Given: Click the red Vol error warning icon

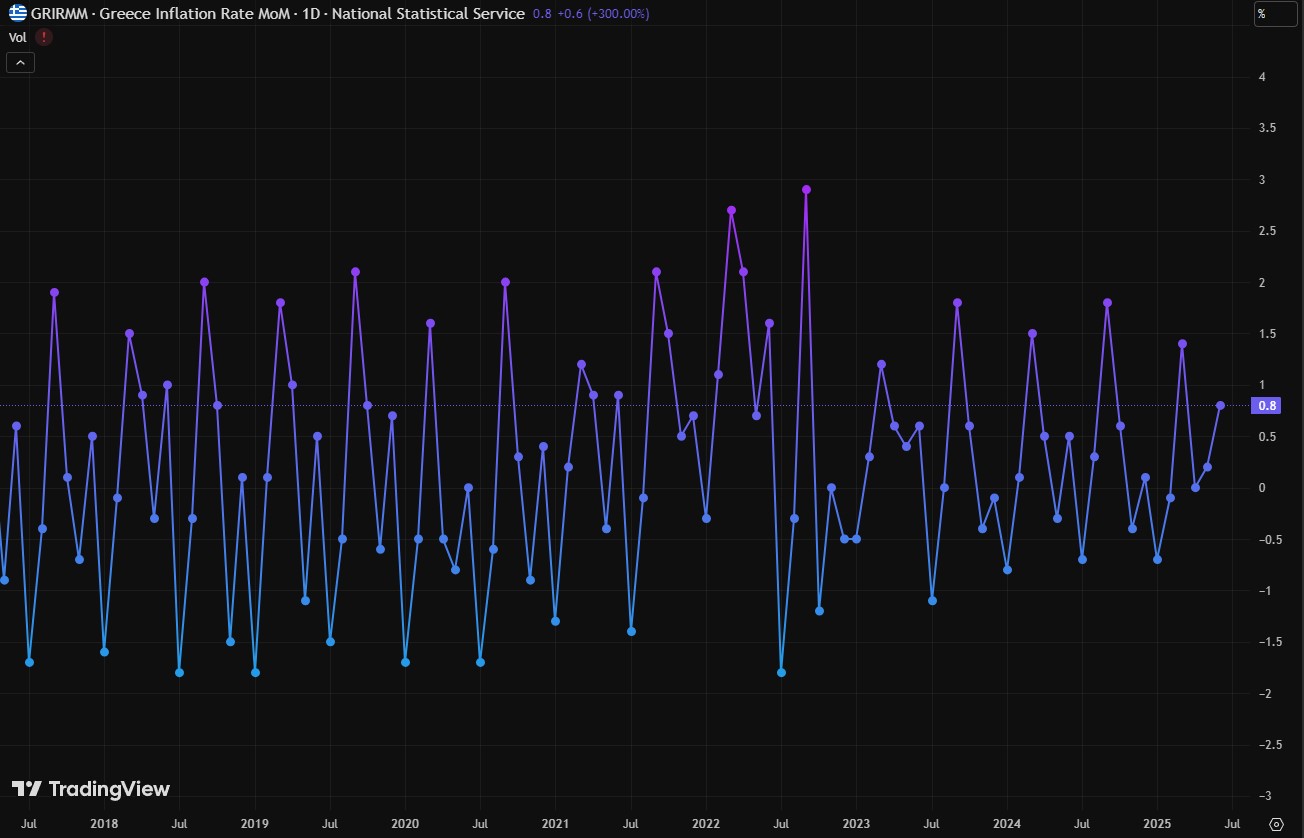Looking at the screenshot, I should coord(44,37).
